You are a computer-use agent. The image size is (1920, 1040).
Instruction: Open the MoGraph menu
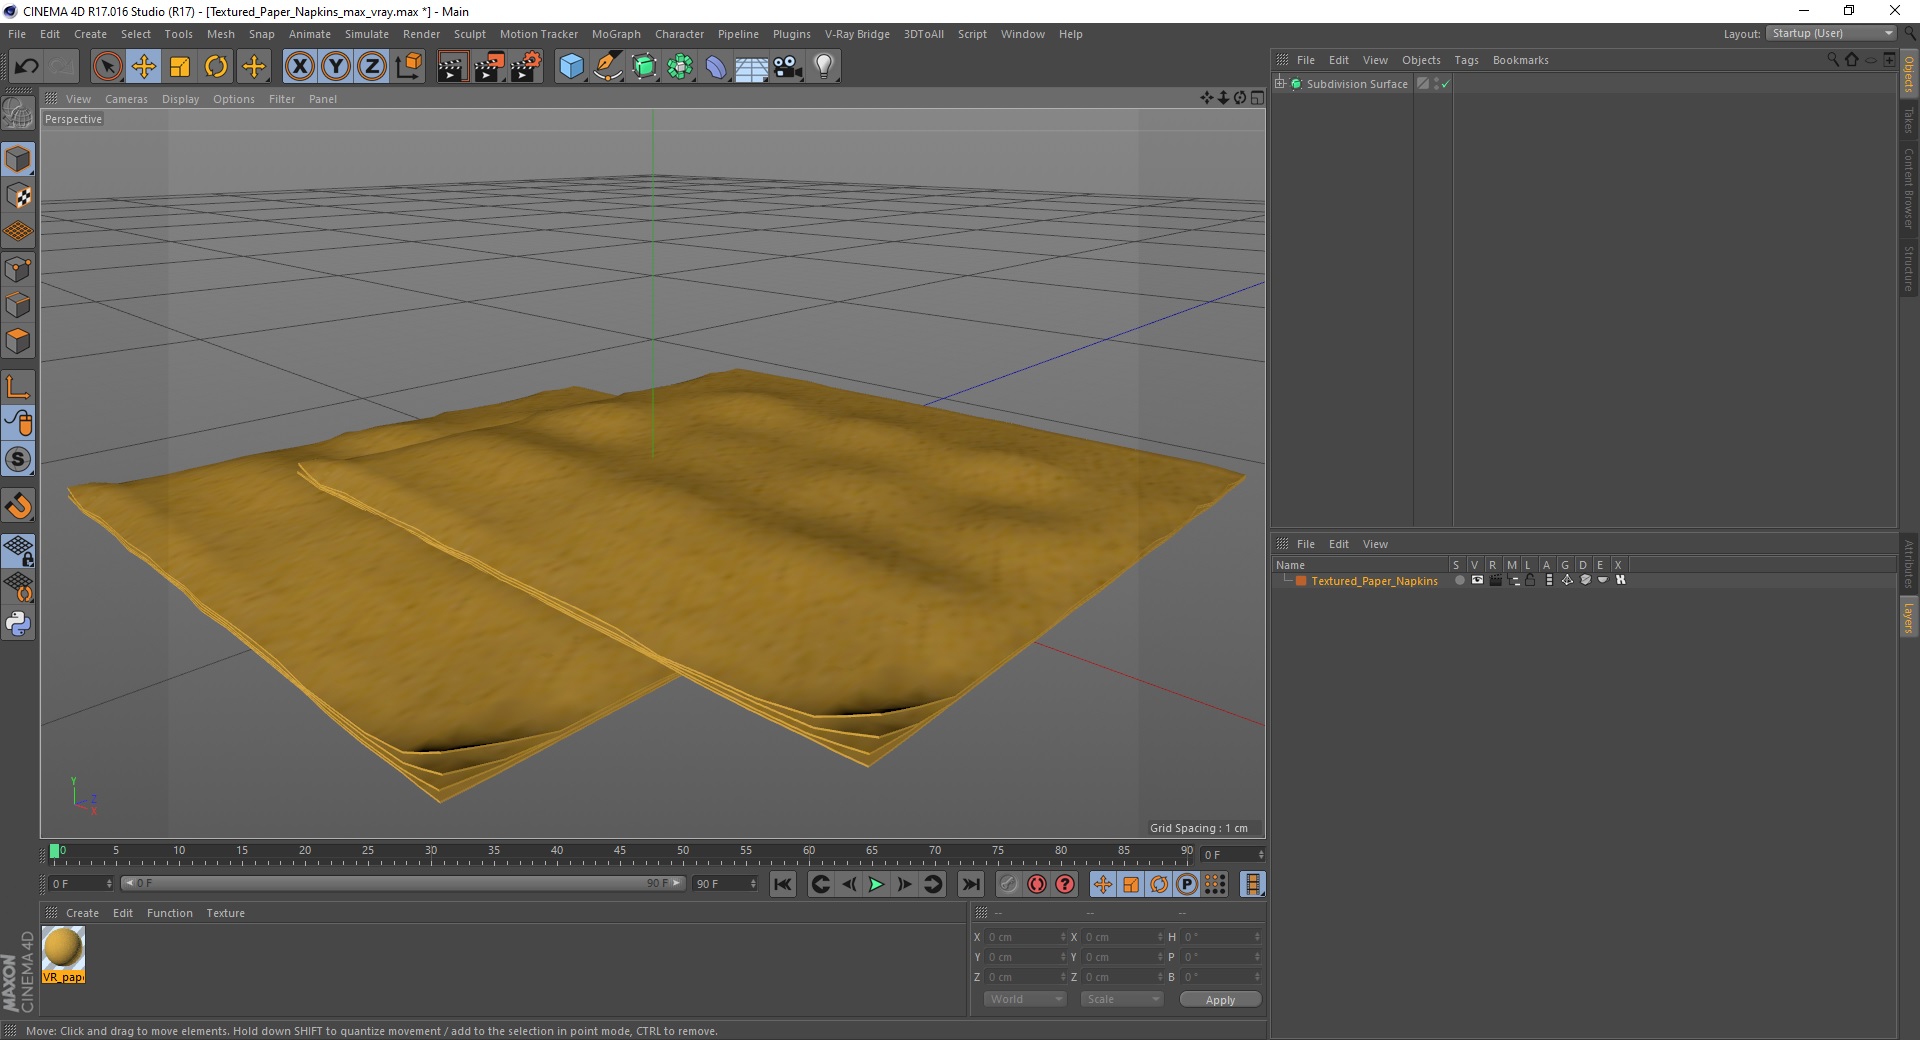coord(616,34)
